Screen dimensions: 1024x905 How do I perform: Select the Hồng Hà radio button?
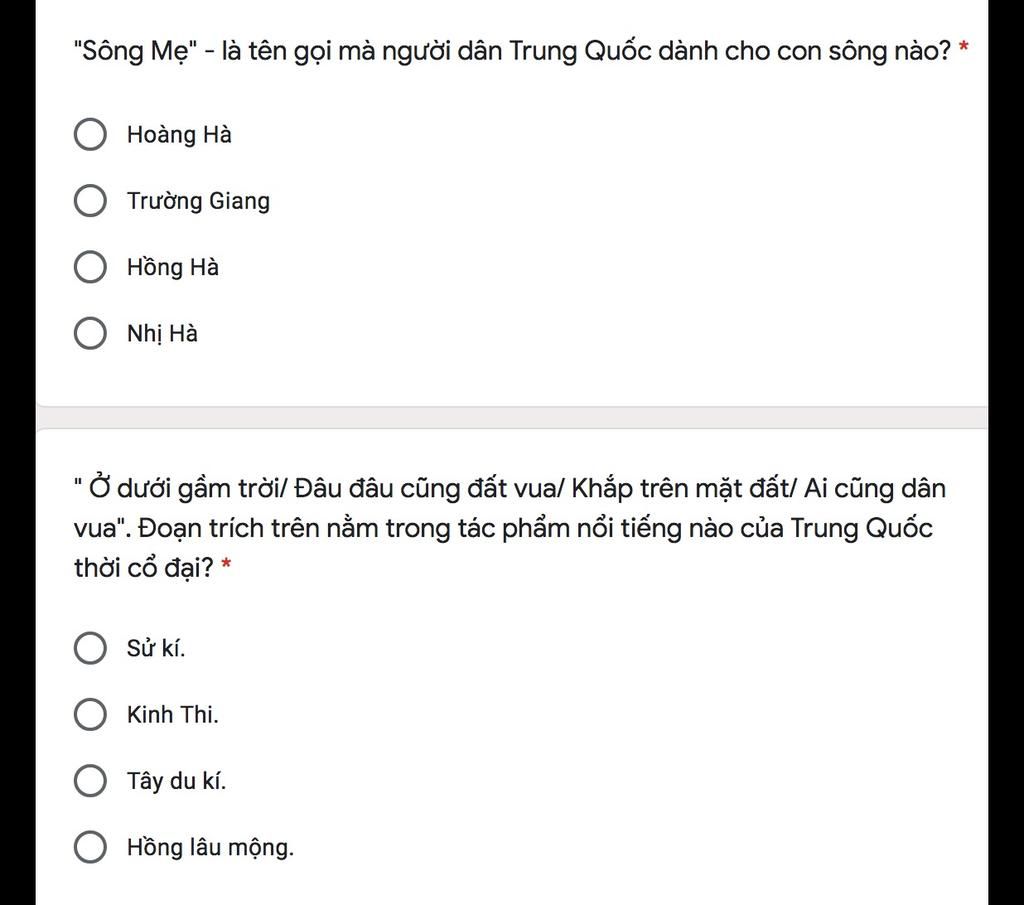pos(90,267)
